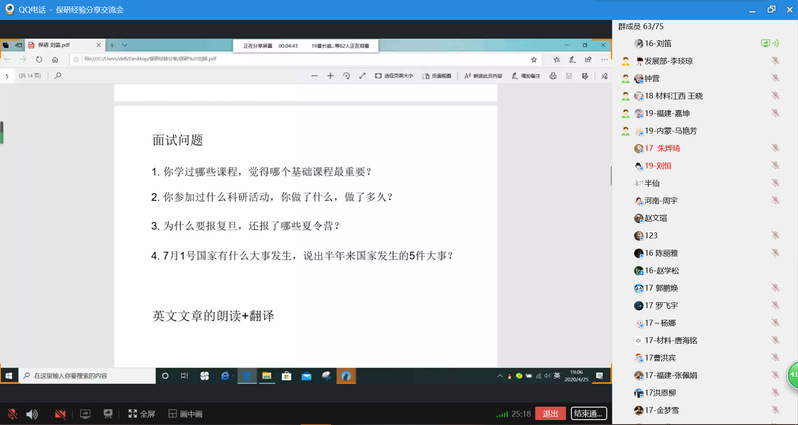This screenshot has height=425, width=798.
Task: Zoom out the PDF with the minus icon
Action: coord(315,76)
